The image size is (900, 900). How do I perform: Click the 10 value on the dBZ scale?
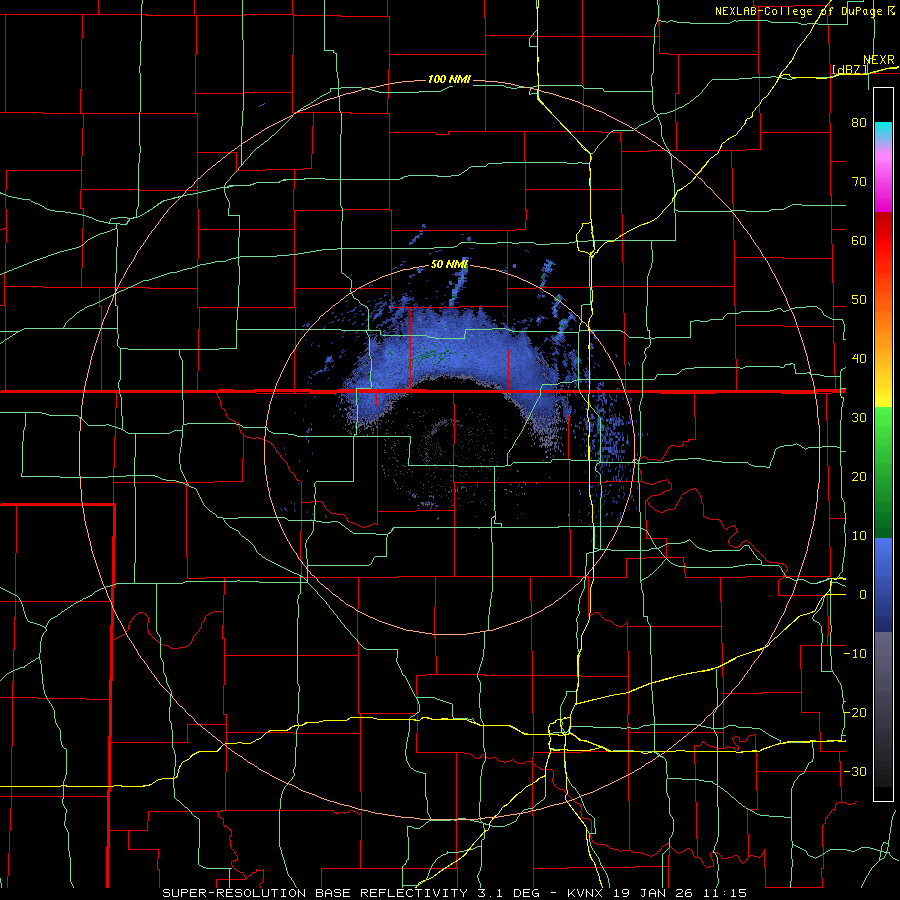859,536
